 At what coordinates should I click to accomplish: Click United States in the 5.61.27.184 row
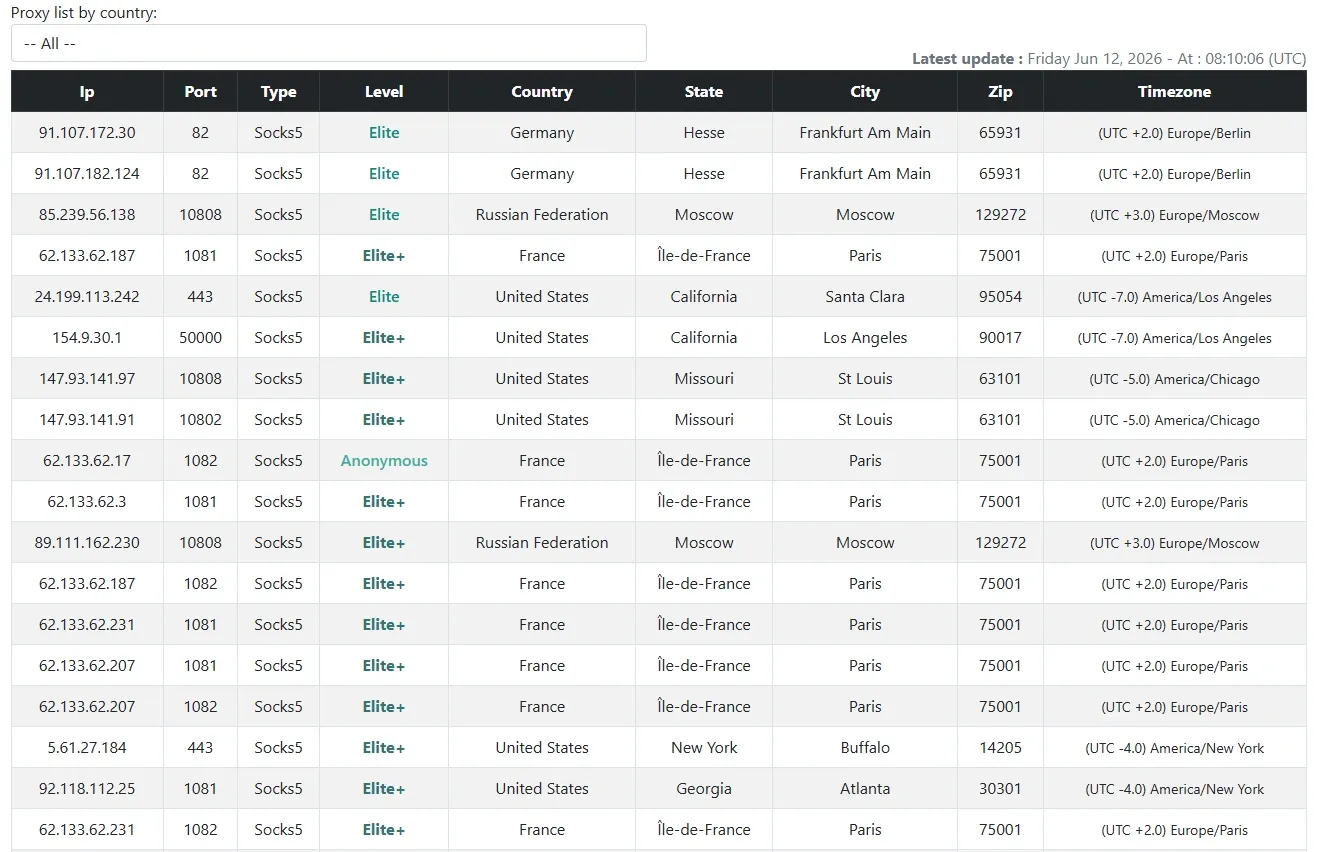tap(542, 748)
